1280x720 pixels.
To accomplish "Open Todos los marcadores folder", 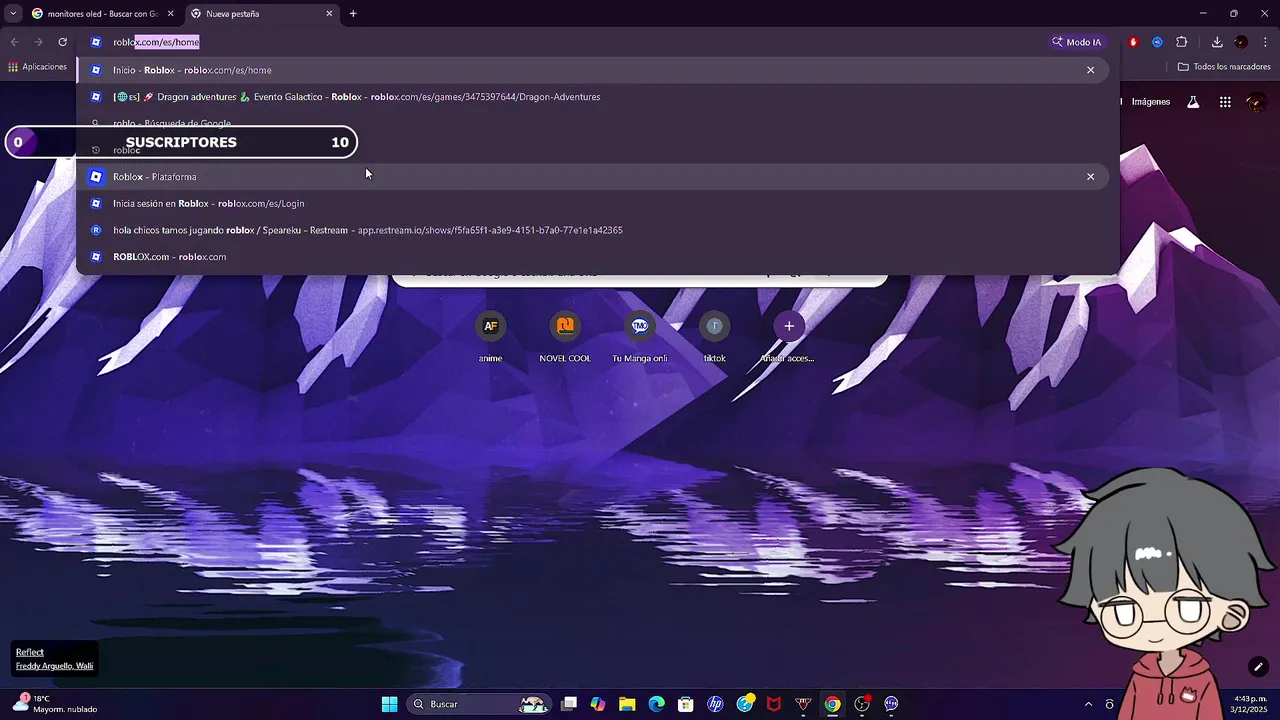I will [x=1224, y=67].
